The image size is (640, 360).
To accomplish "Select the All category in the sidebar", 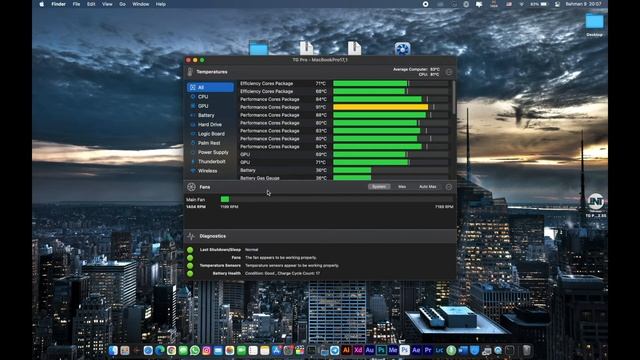I will [210, 87].
